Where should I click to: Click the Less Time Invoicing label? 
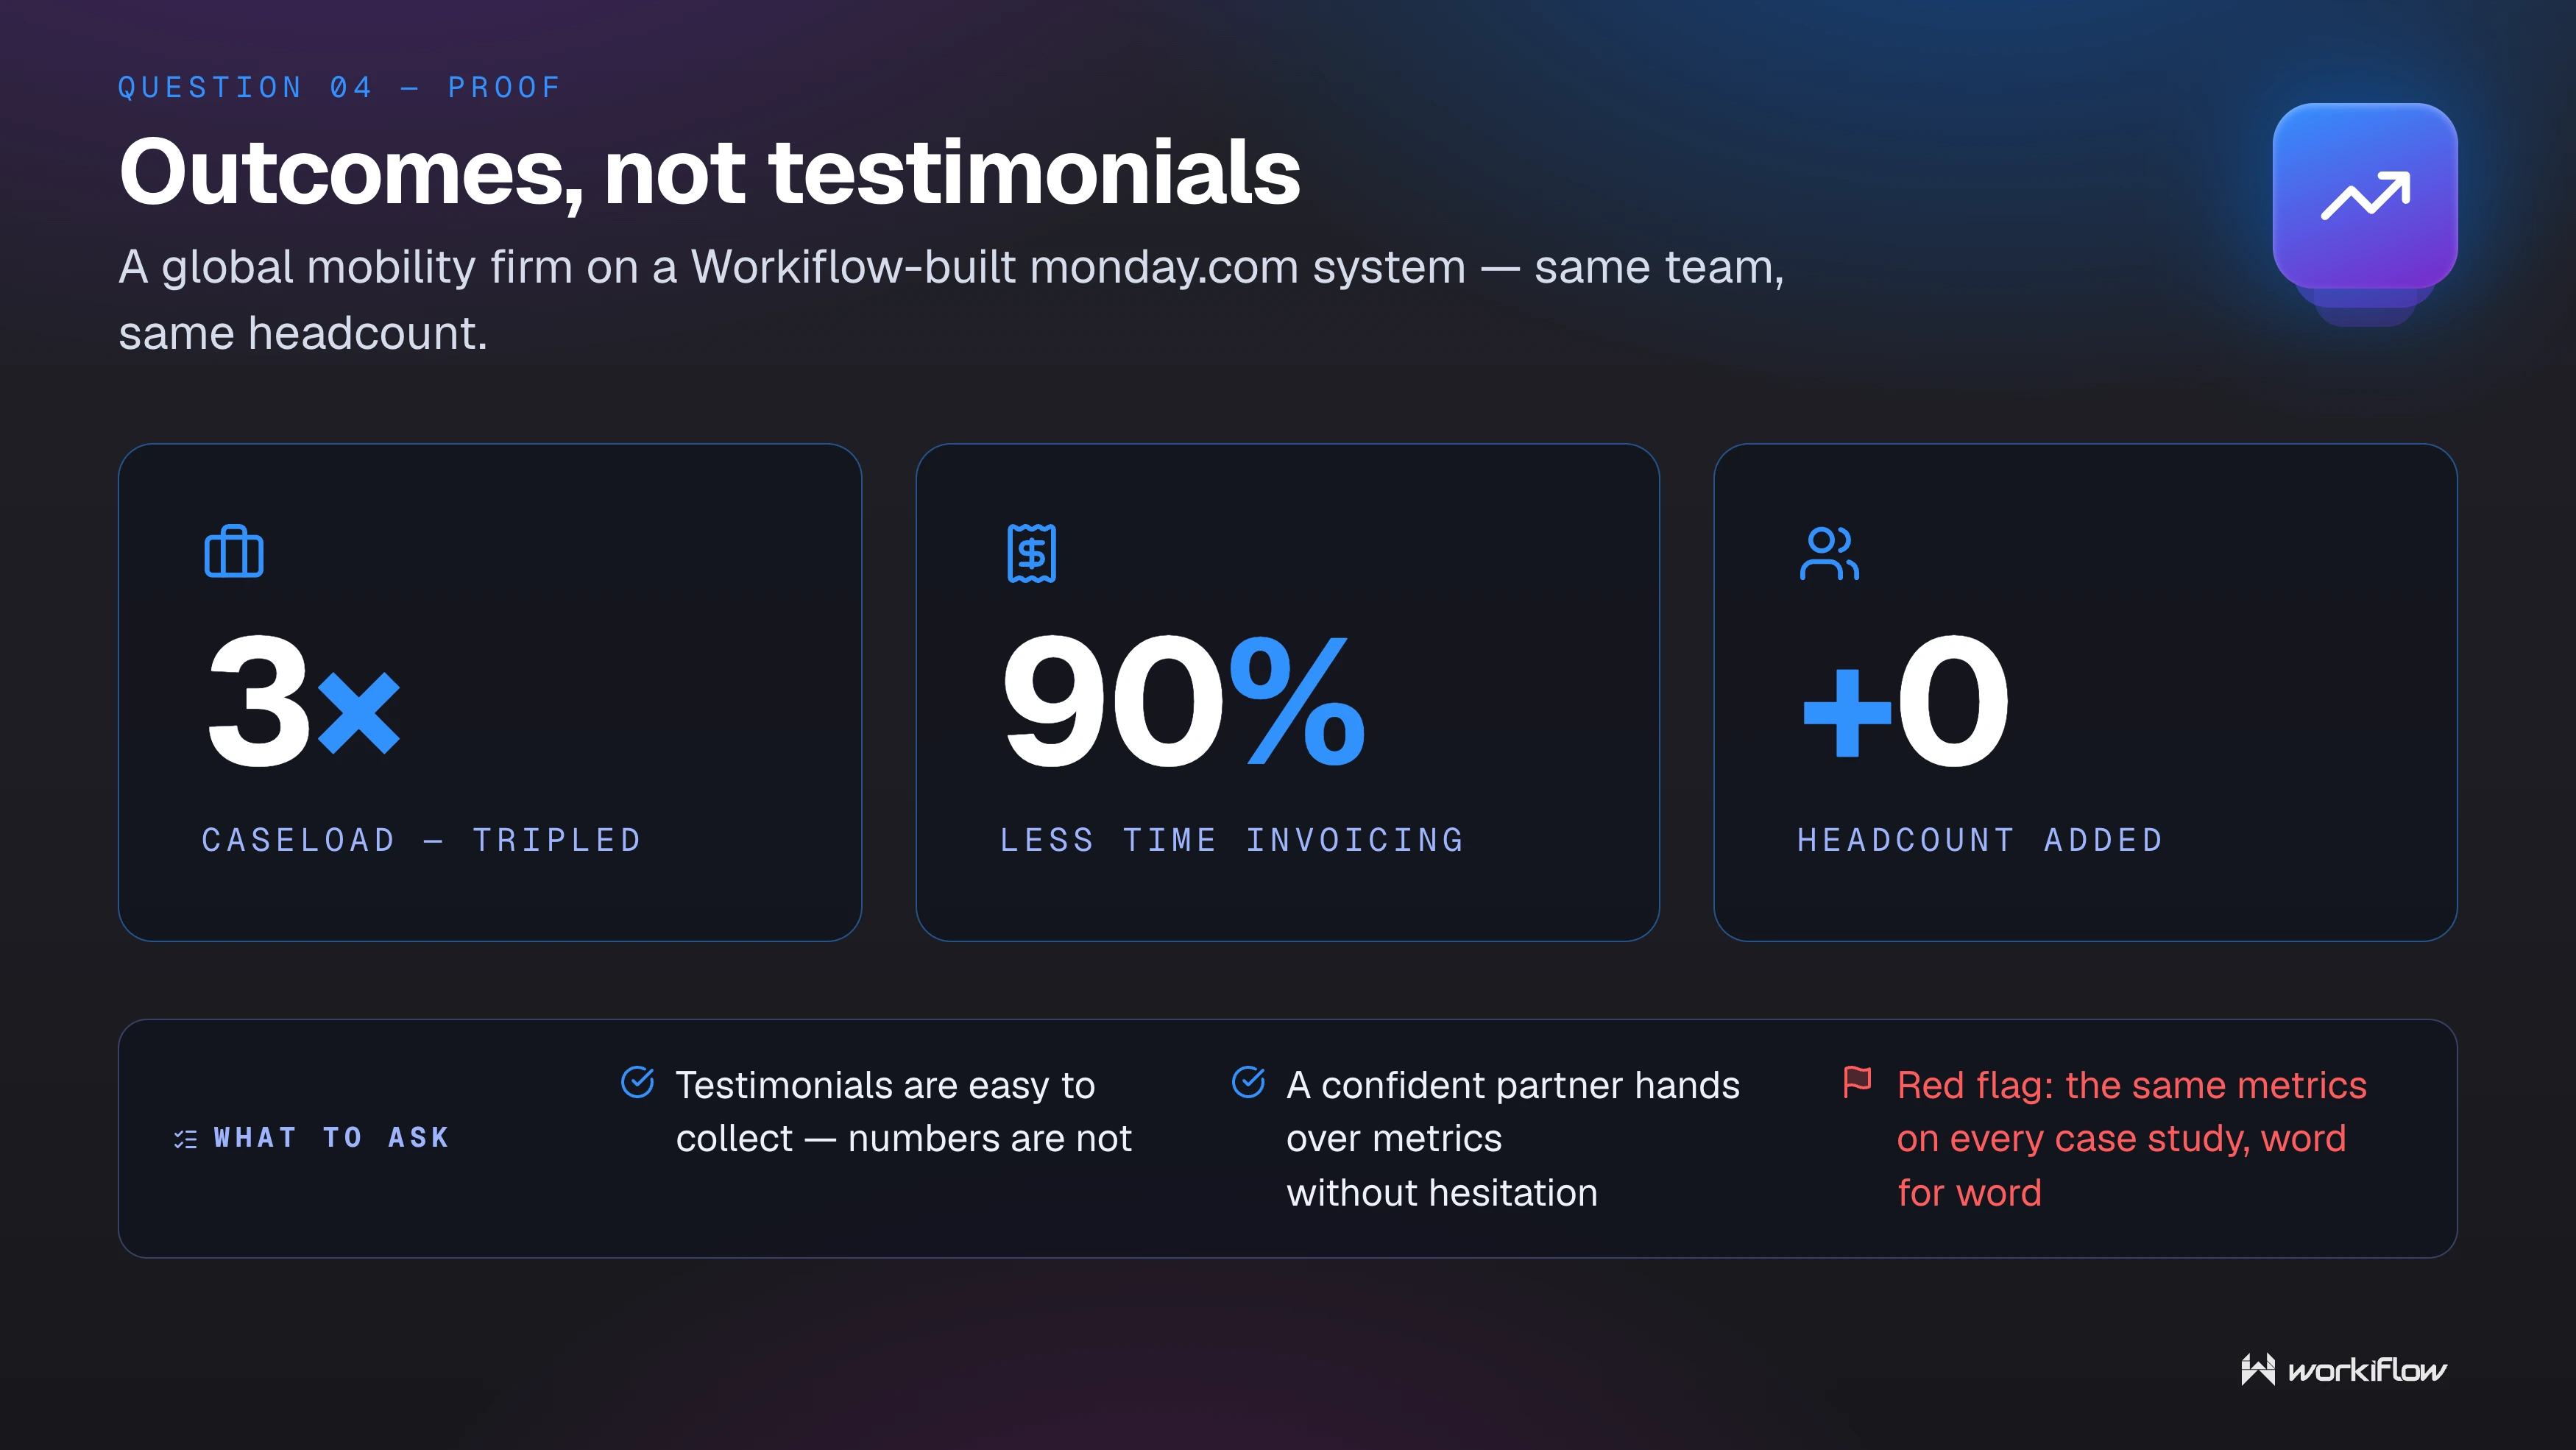pyautogui.click(x=1232, y=840)
